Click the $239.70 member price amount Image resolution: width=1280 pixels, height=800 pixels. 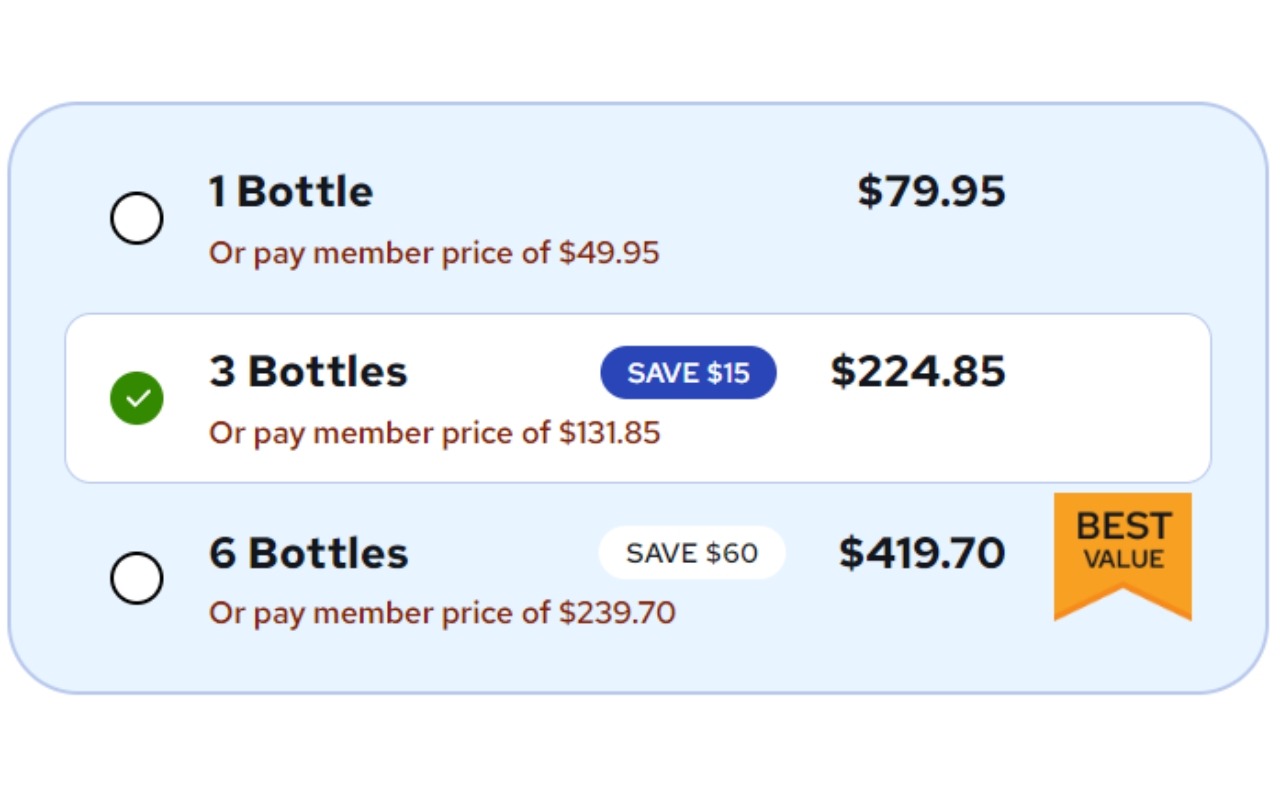pos(617,613)
